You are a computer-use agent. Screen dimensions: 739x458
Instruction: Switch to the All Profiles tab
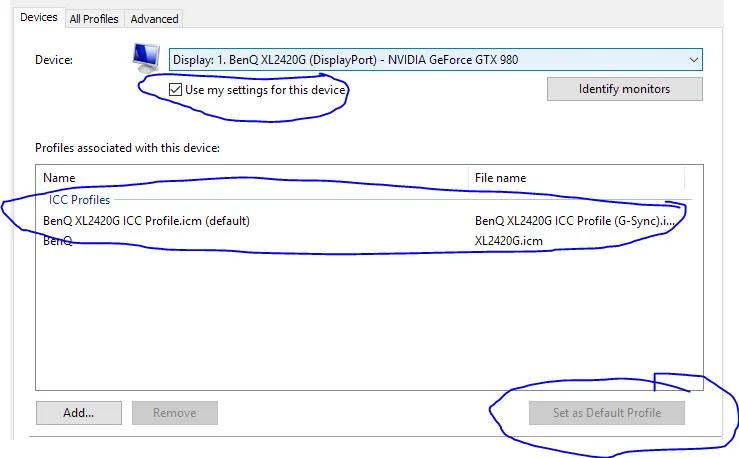pos(94,18)
